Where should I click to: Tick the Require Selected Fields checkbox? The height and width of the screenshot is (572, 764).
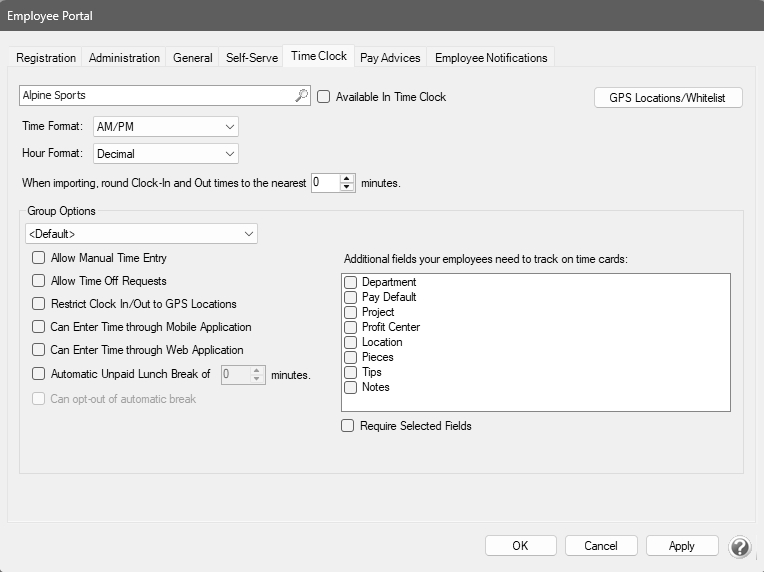348,426
